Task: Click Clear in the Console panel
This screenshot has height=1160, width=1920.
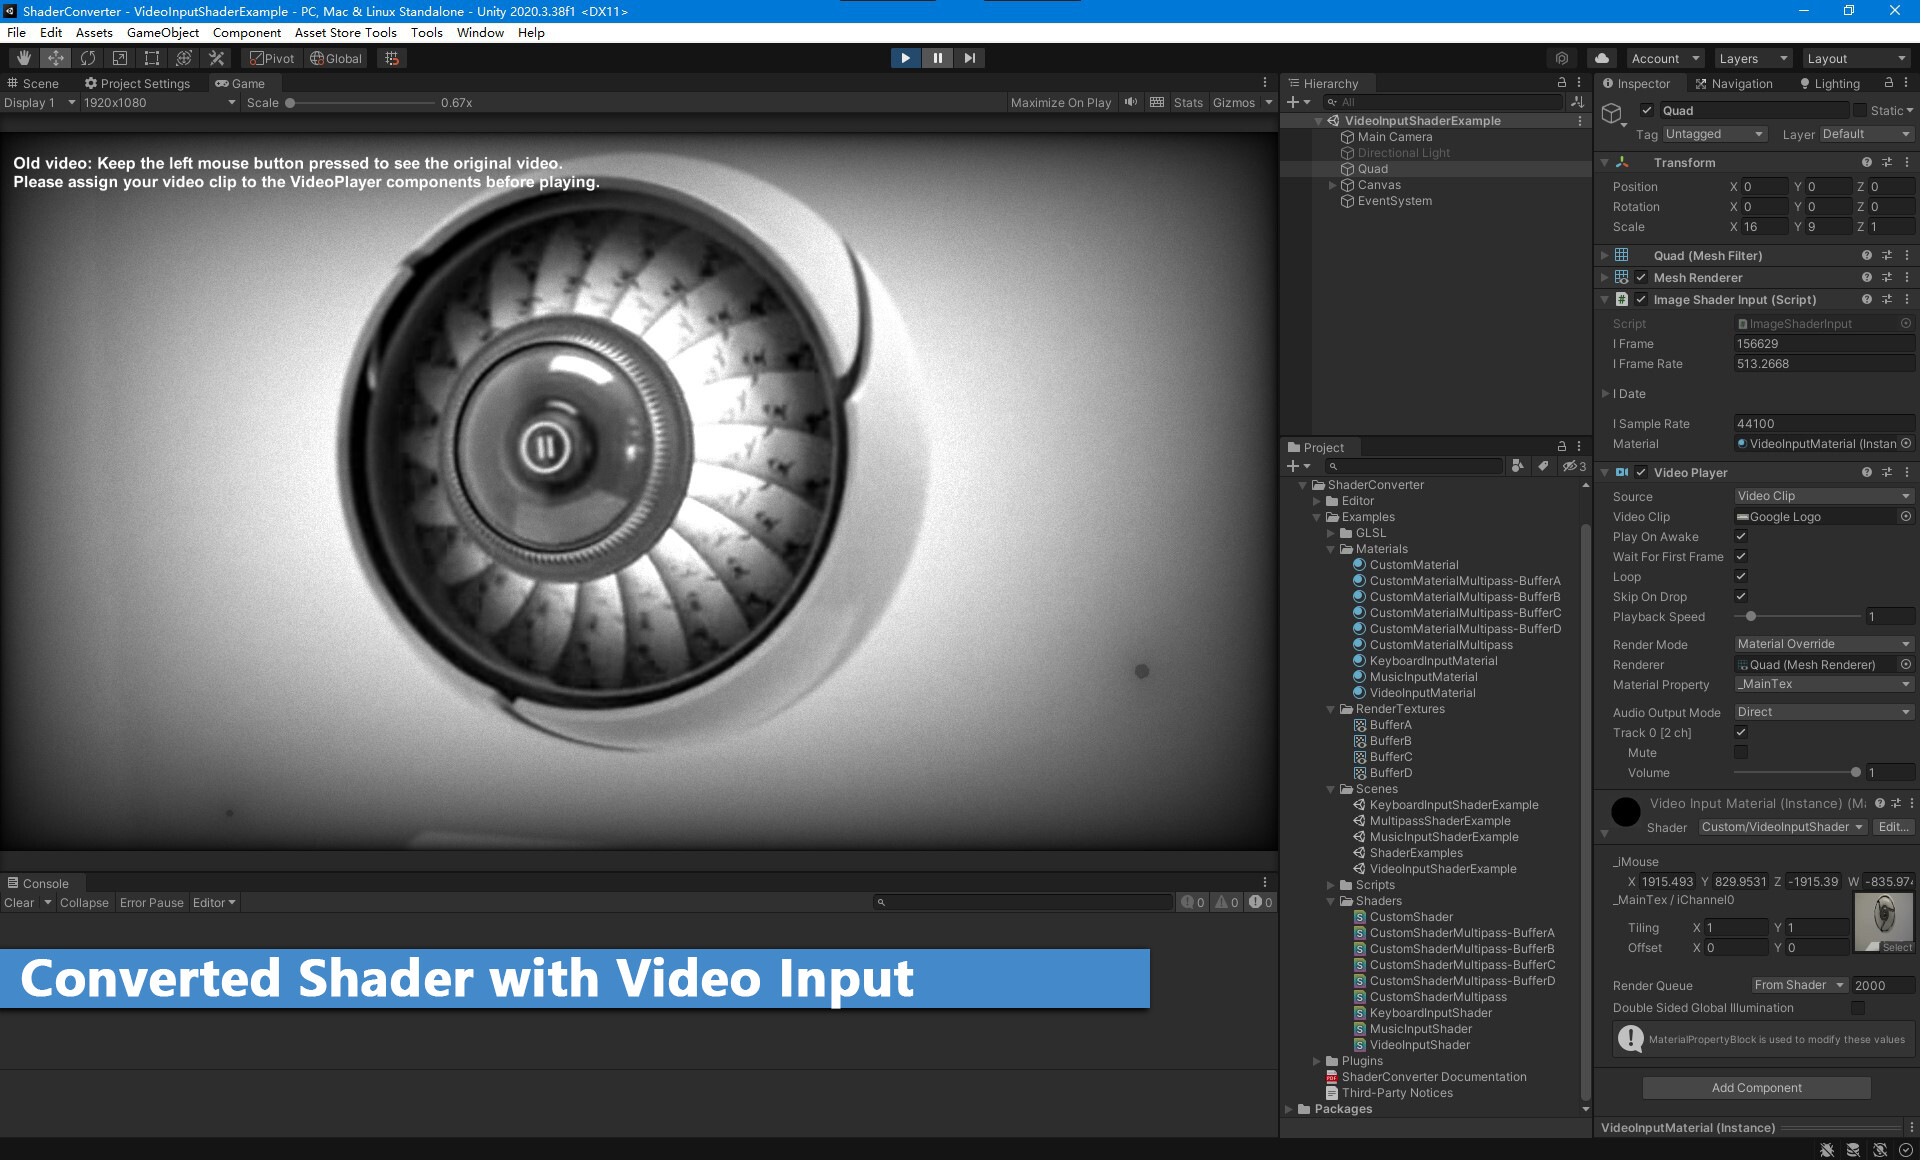Action: (x=20, y=902)
